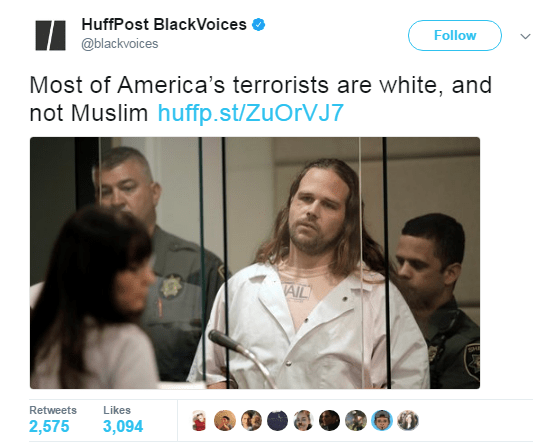Click the blue verified badge icon
556x447 pixels.
pos(258,25)
